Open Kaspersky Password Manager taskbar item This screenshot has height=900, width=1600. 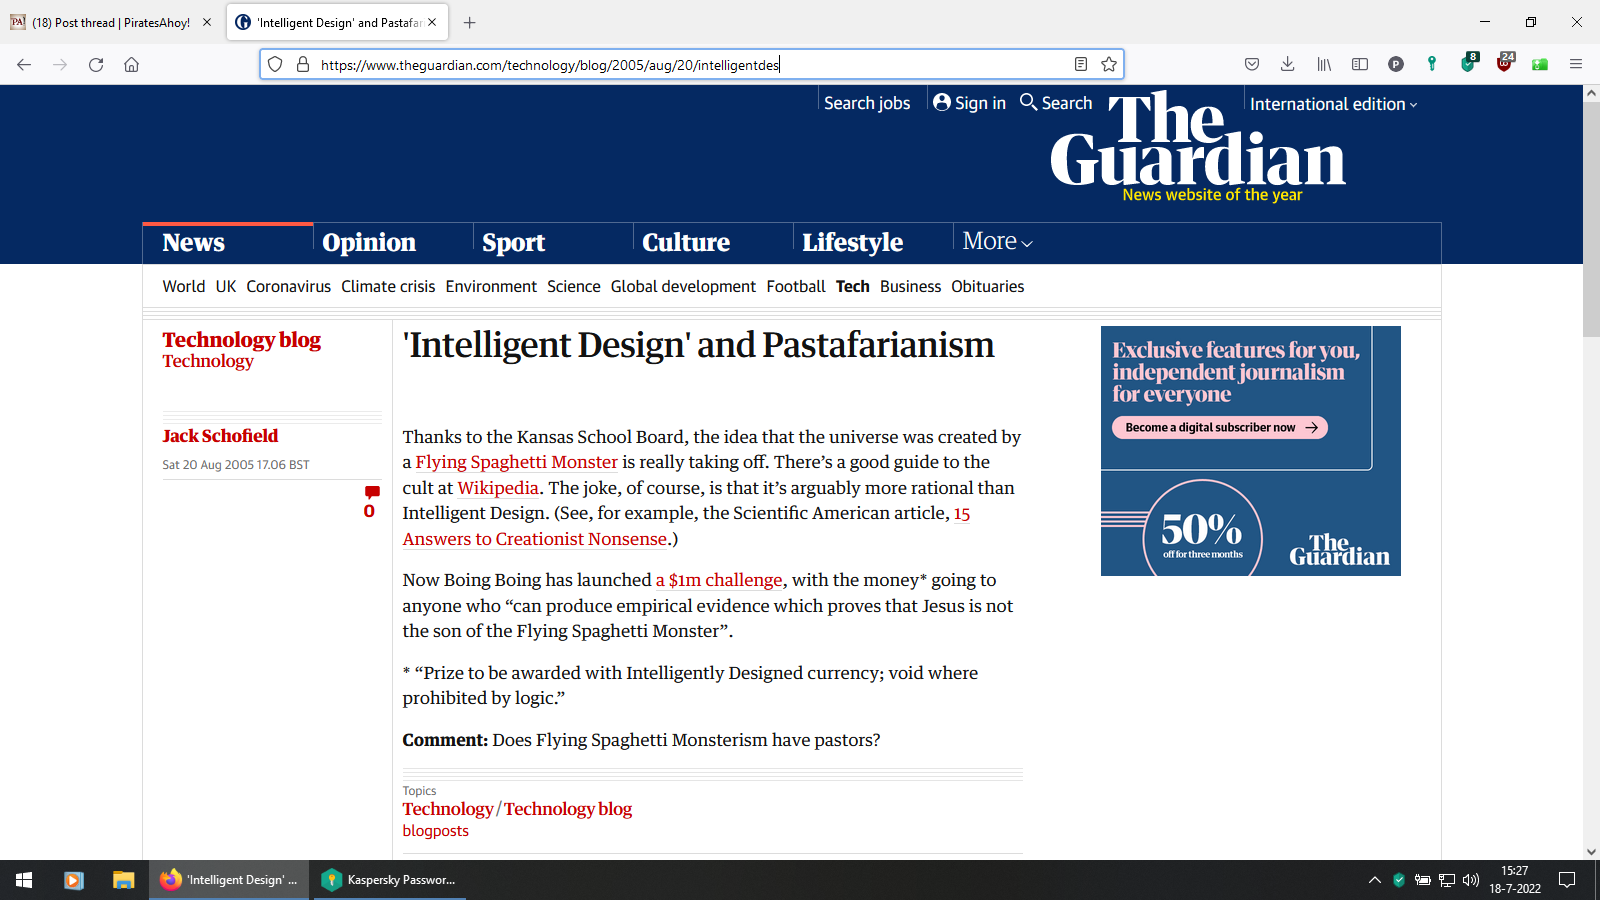[389, 880]
